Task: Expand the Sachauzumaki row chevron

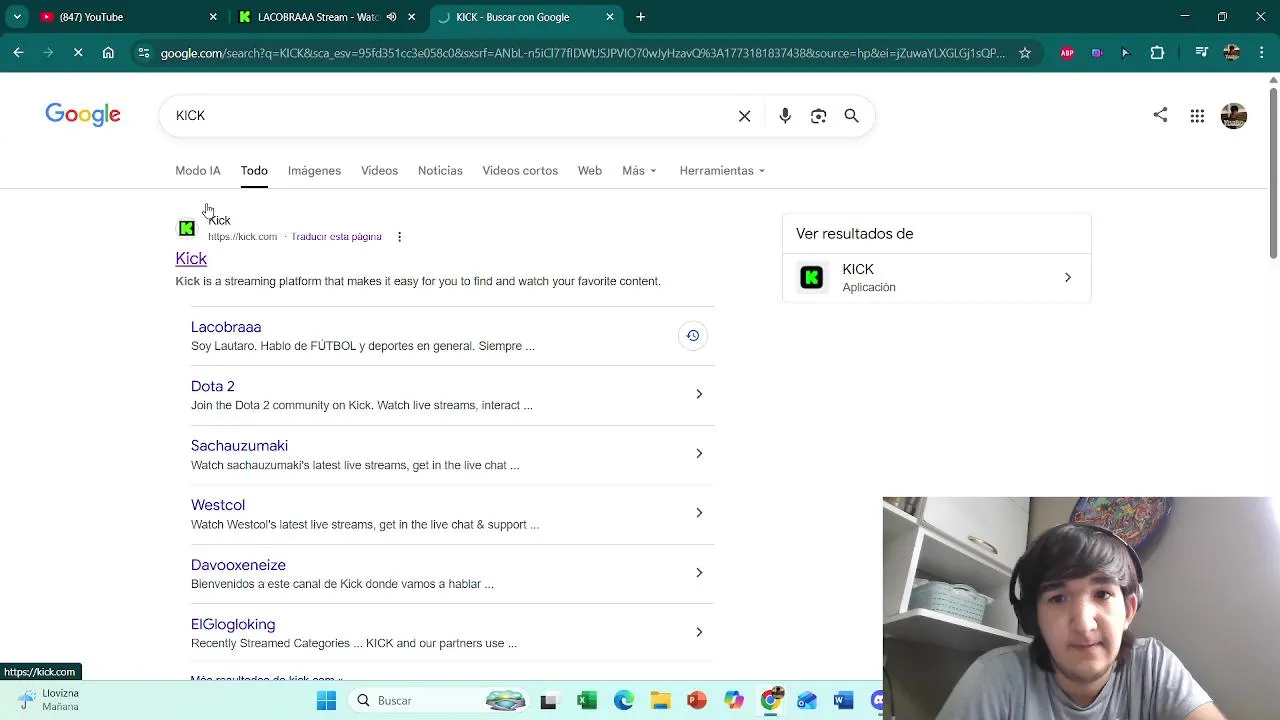Action: [x=699, y=453]
